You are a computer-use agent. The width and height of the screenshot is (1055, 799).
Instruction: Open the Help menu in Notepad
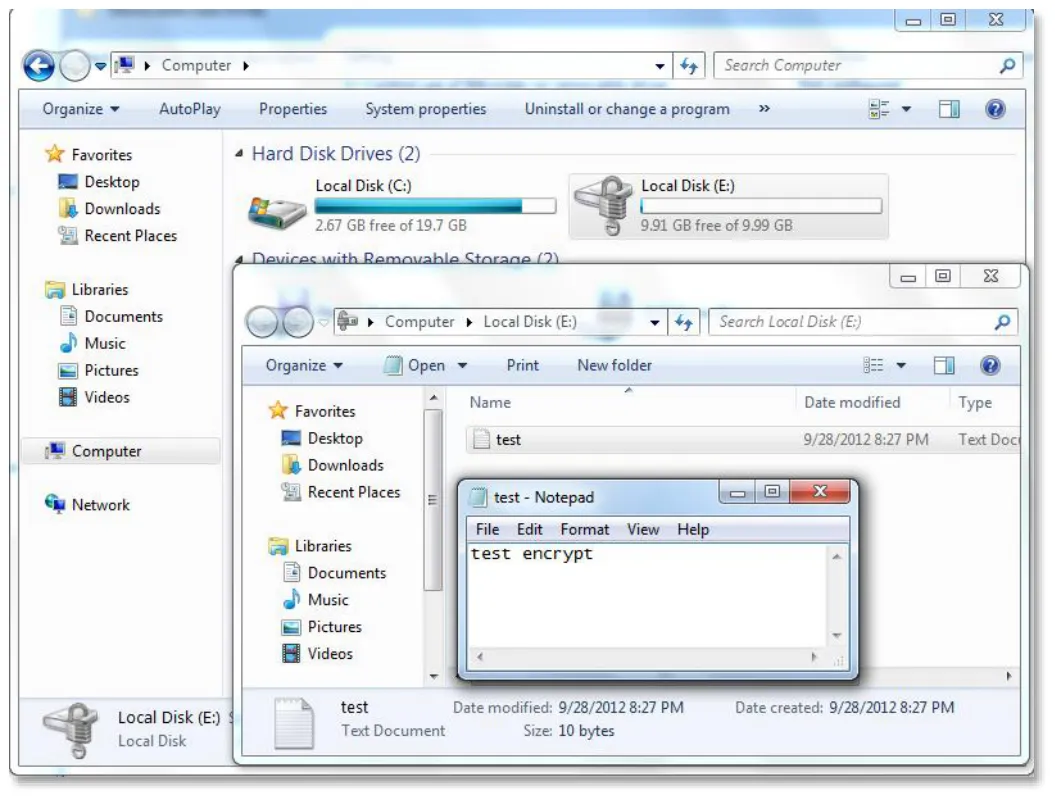[x=693, y=530]
